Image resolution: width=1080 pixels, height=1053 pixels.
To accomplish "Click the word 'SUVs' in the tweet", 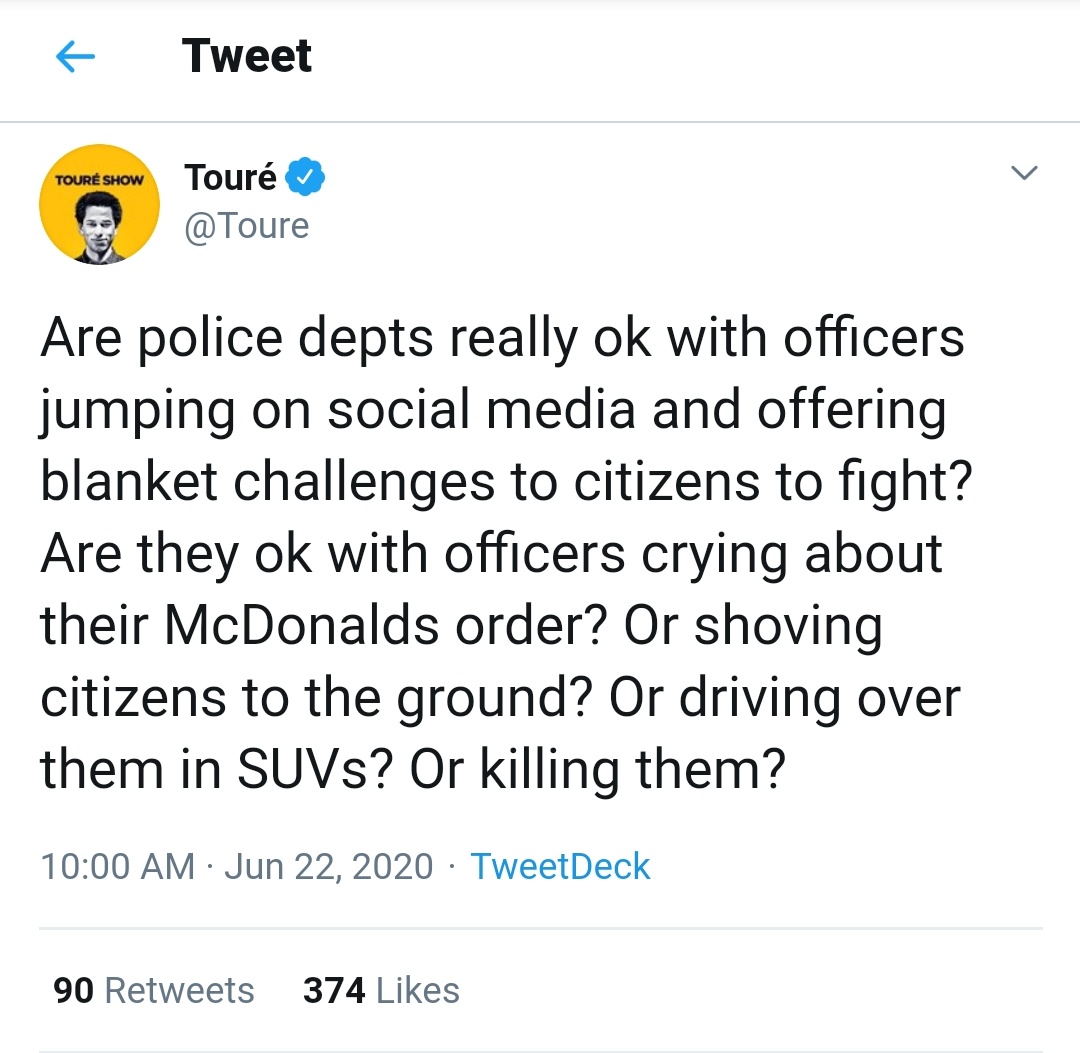I will (x=324, y=769).
